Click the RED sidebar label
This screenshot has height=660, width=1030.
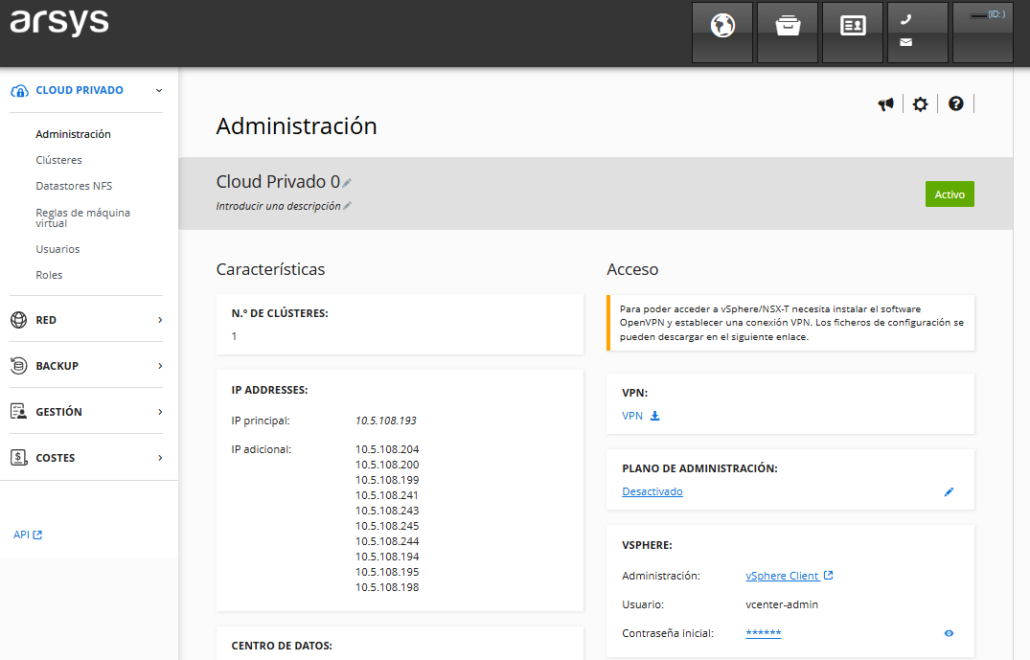pos(46,320)
